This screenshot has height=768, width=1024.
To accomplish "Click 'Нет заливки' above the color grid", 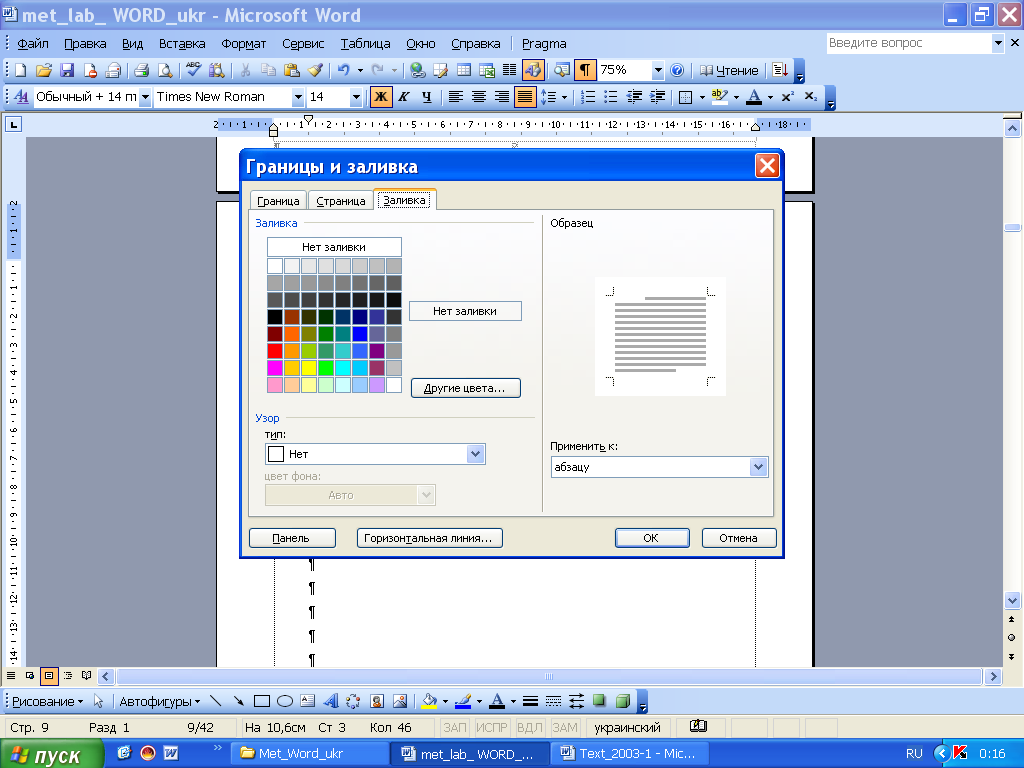I will [334, 247].
